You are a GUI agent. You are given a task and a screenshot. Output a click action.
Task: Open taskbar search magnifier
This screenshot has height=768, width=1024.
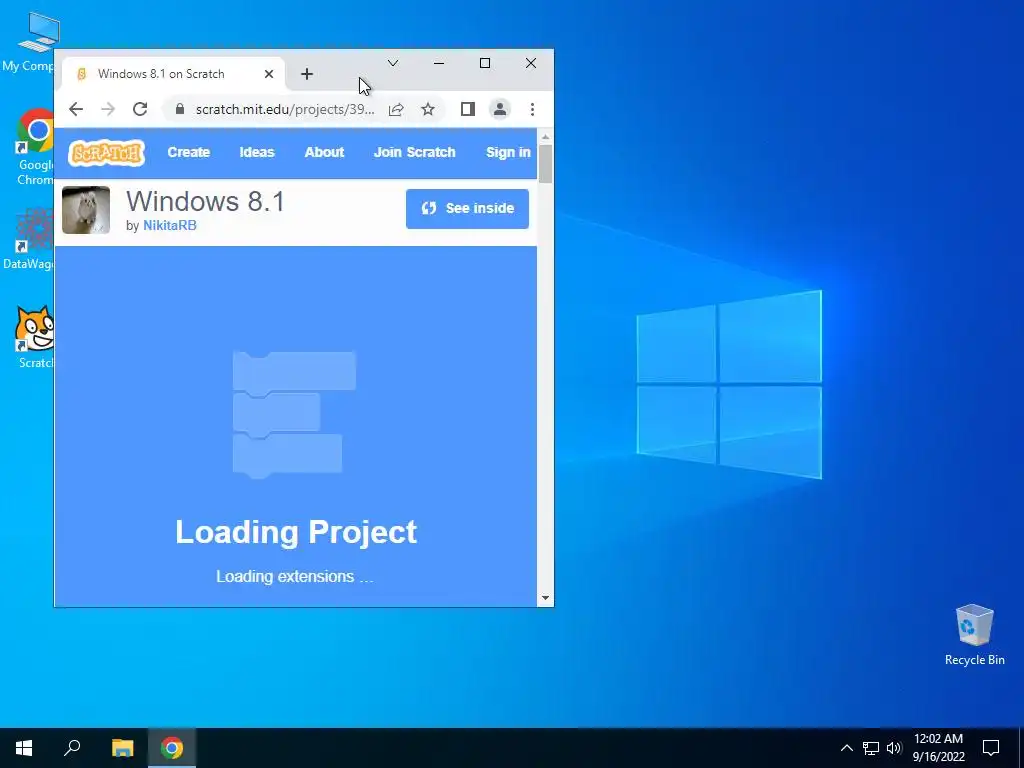[72, 748]
